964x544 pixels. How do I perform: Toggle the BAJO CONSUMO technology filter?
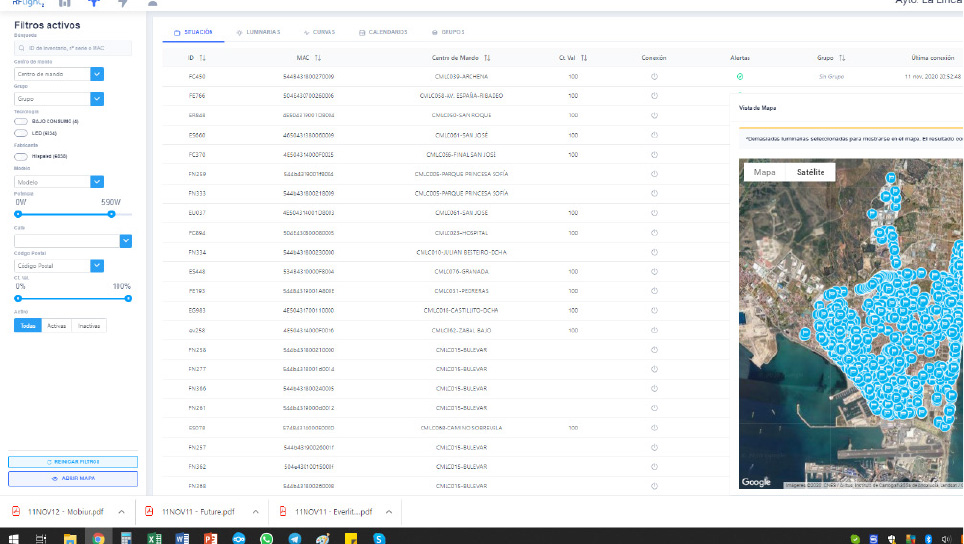click(21, 121)
